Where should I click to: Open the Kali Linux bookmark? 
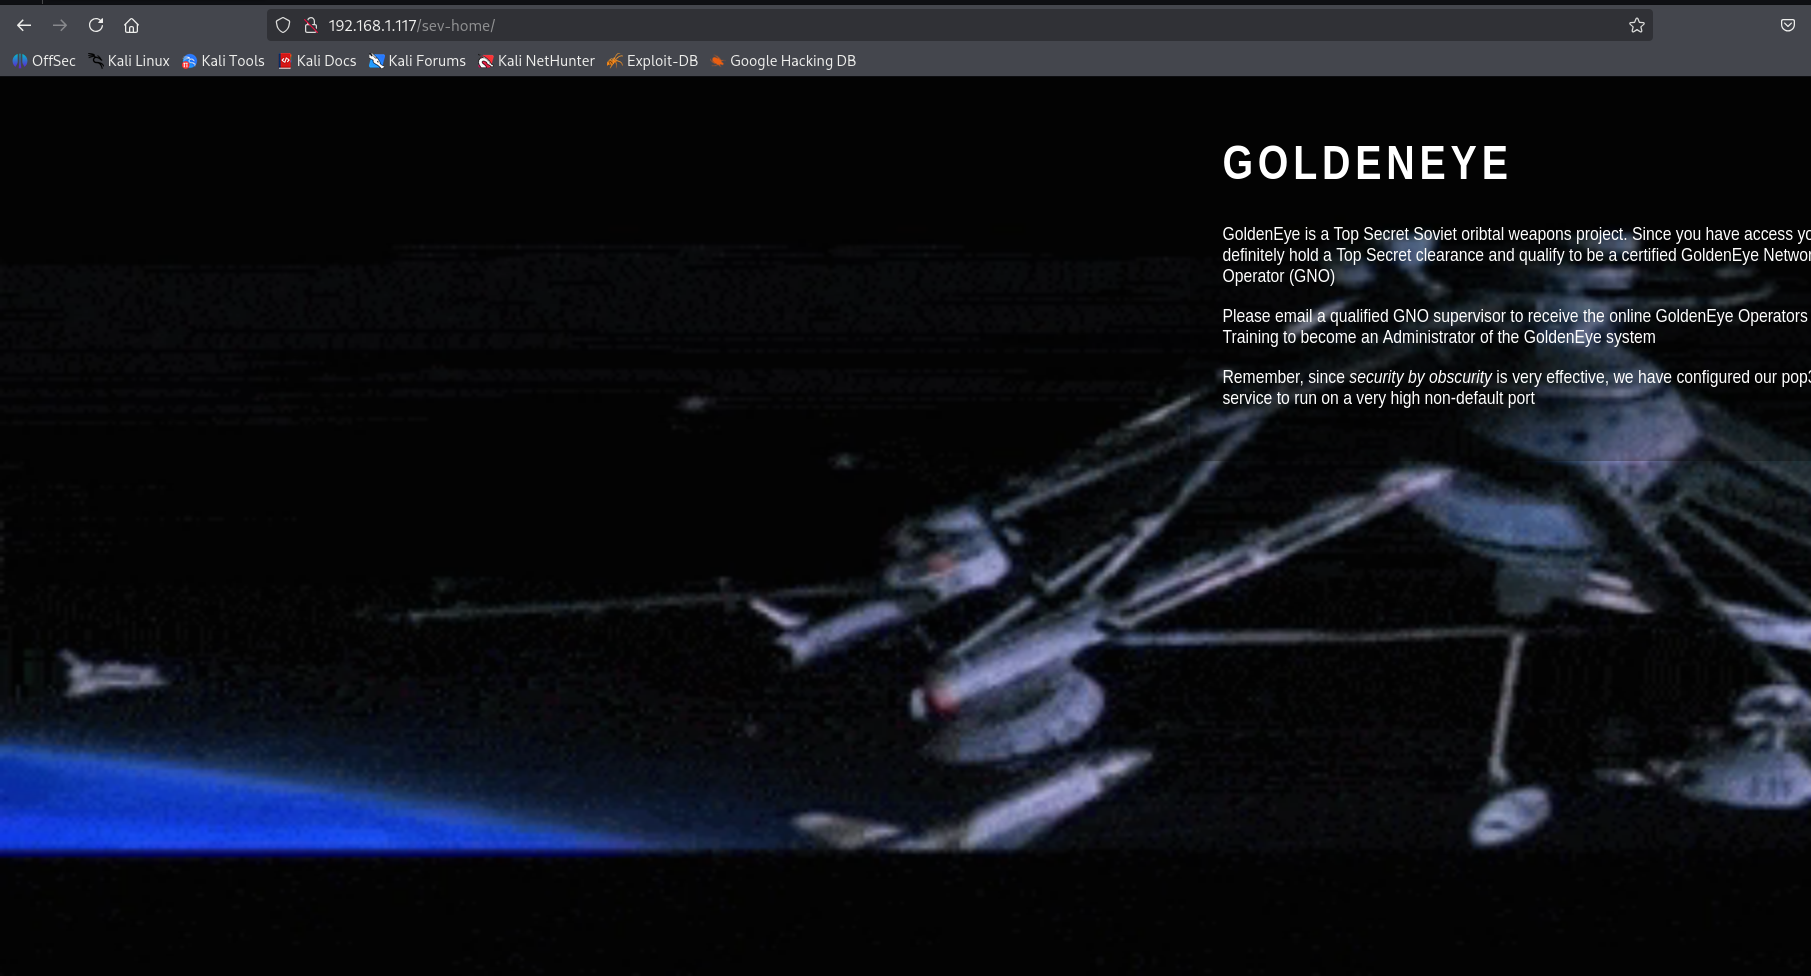129,61
